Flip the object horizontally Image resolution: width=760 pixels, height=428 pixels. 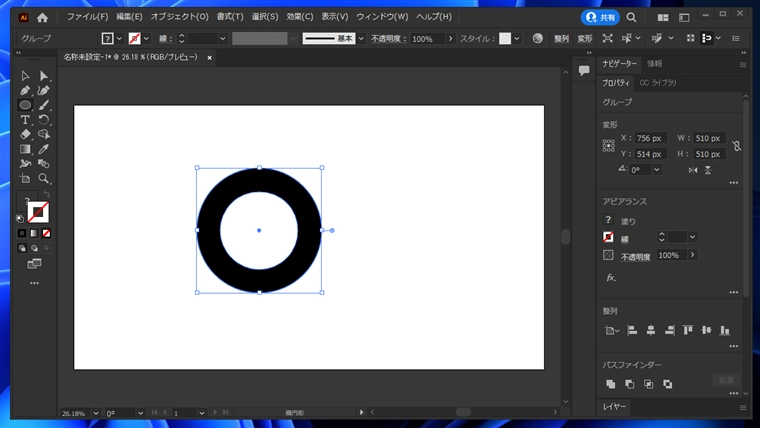(693, 170)
